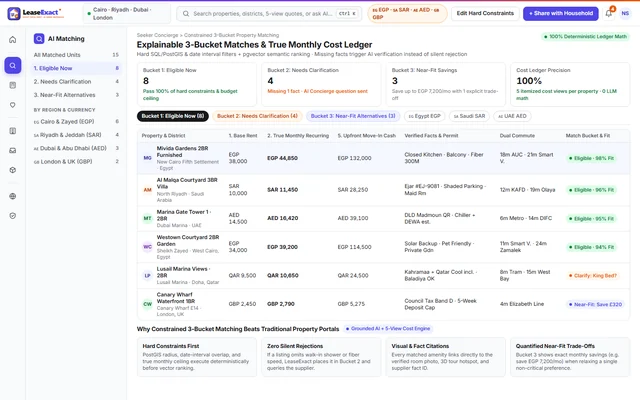Click the NS user avatar
Image resolution: width=640 pixels, height=400 pixels.
click(x=625, y=13)
